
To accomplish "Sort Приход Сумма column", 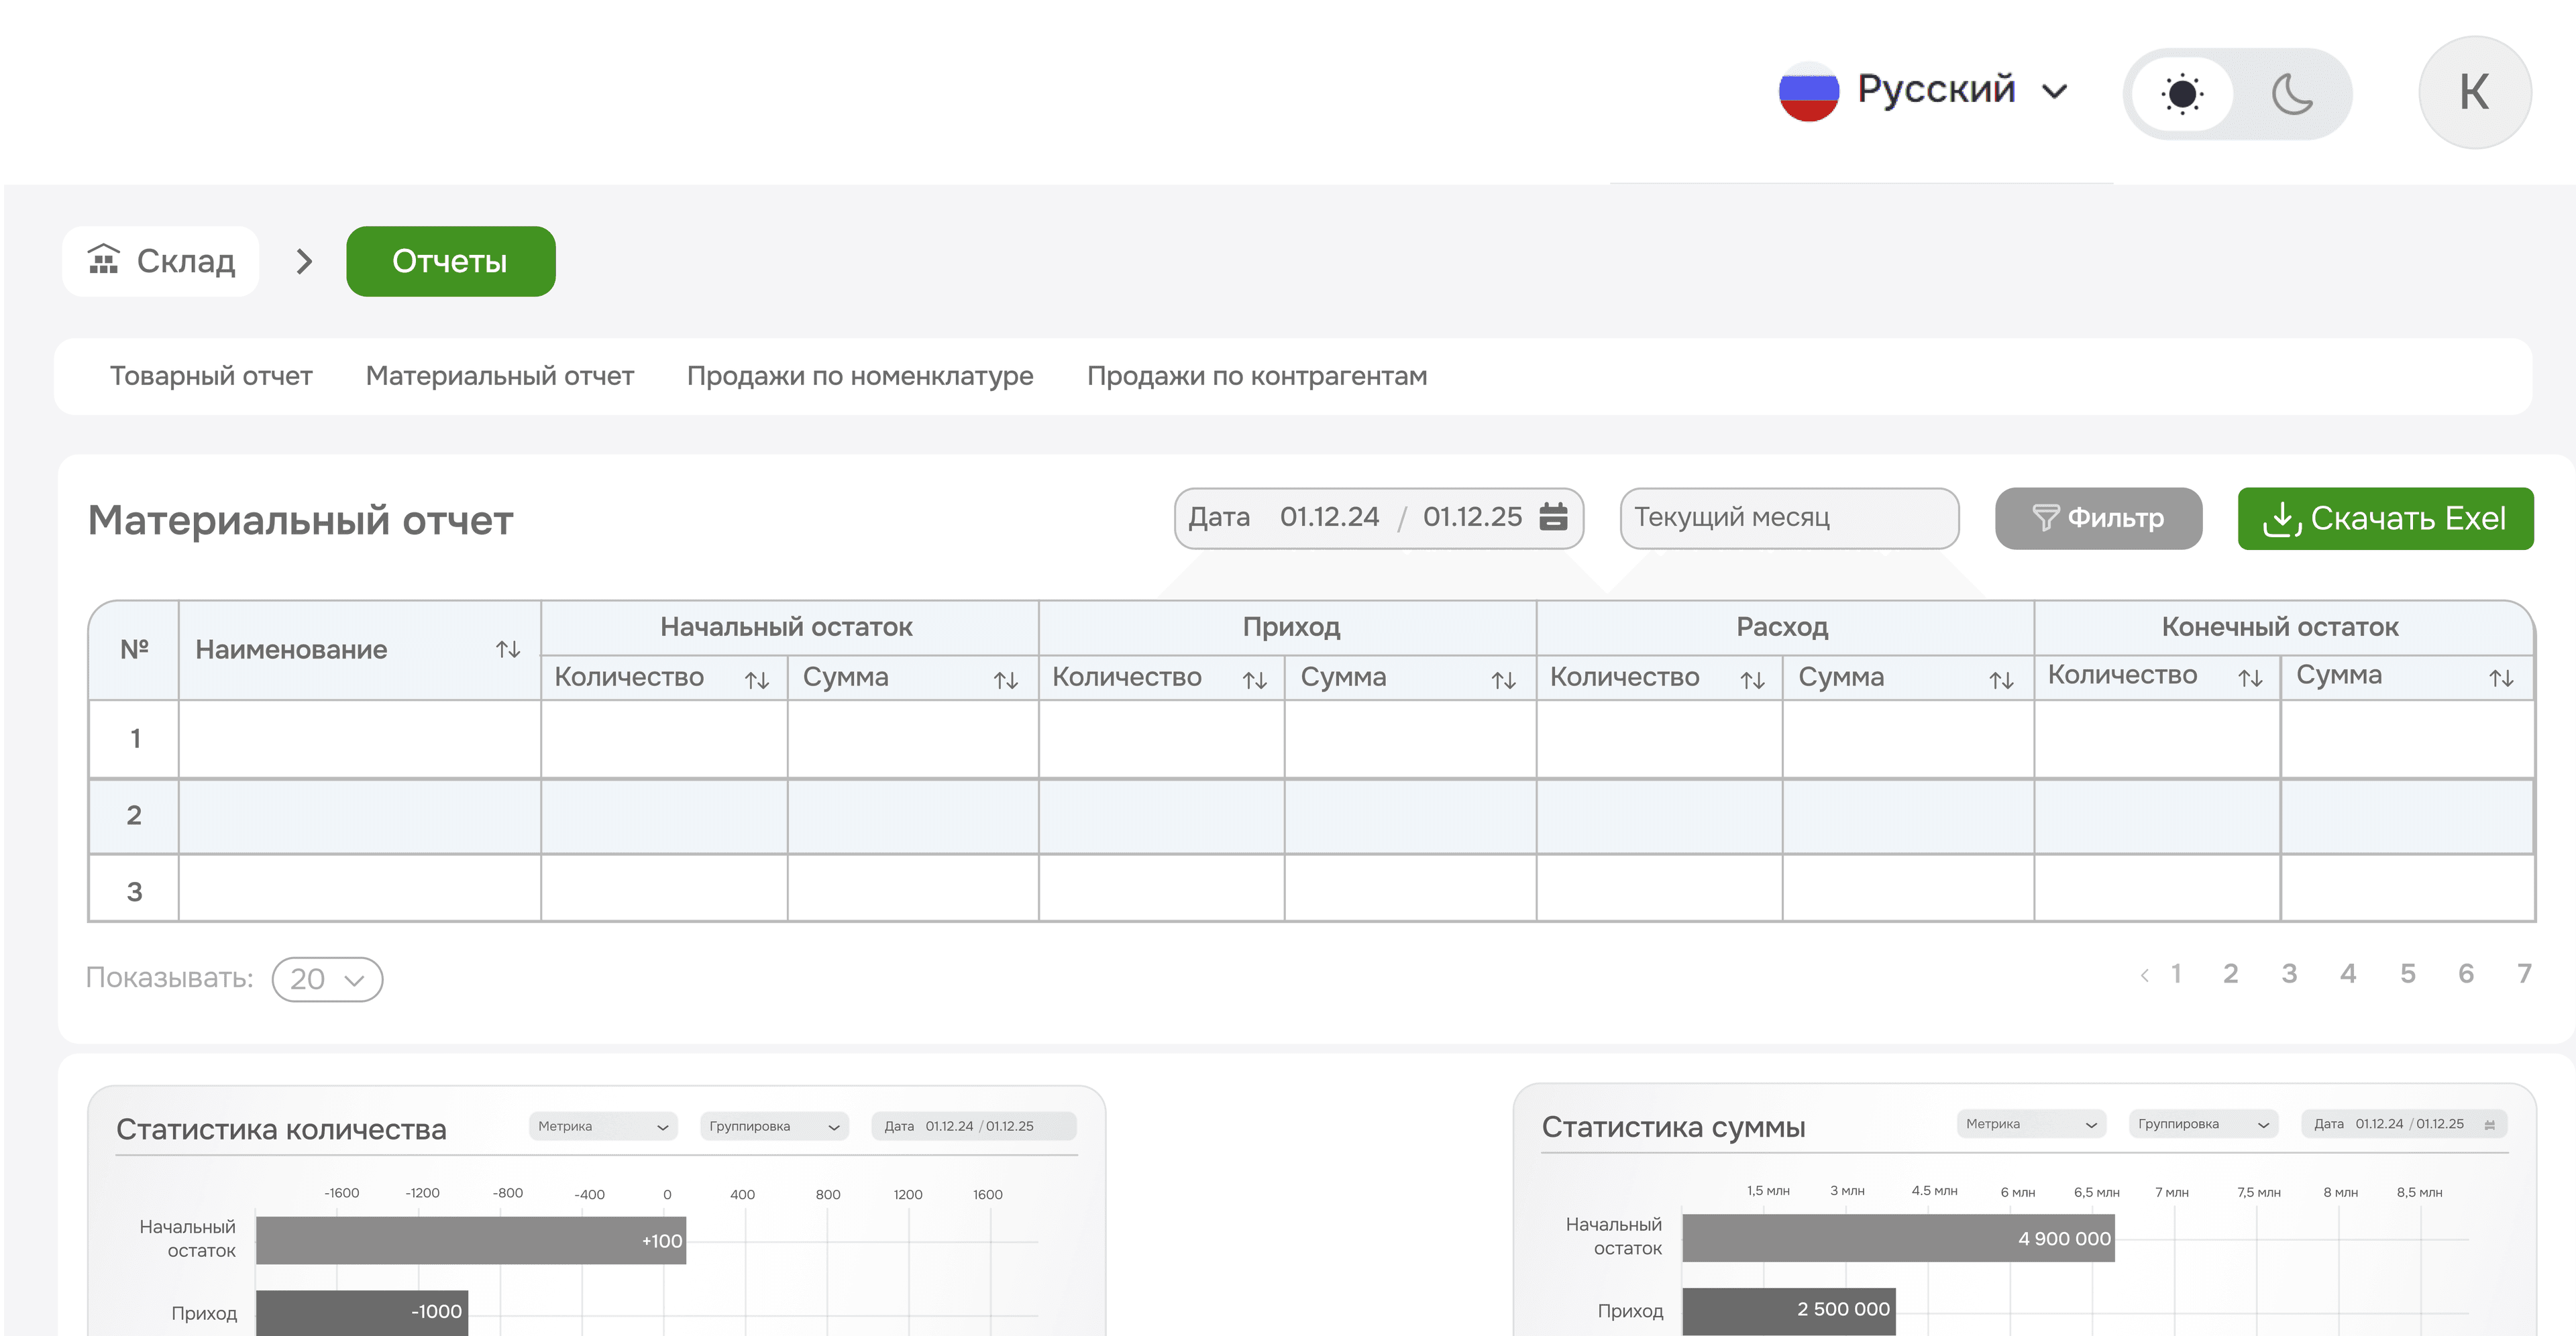I will (1503, 681).
